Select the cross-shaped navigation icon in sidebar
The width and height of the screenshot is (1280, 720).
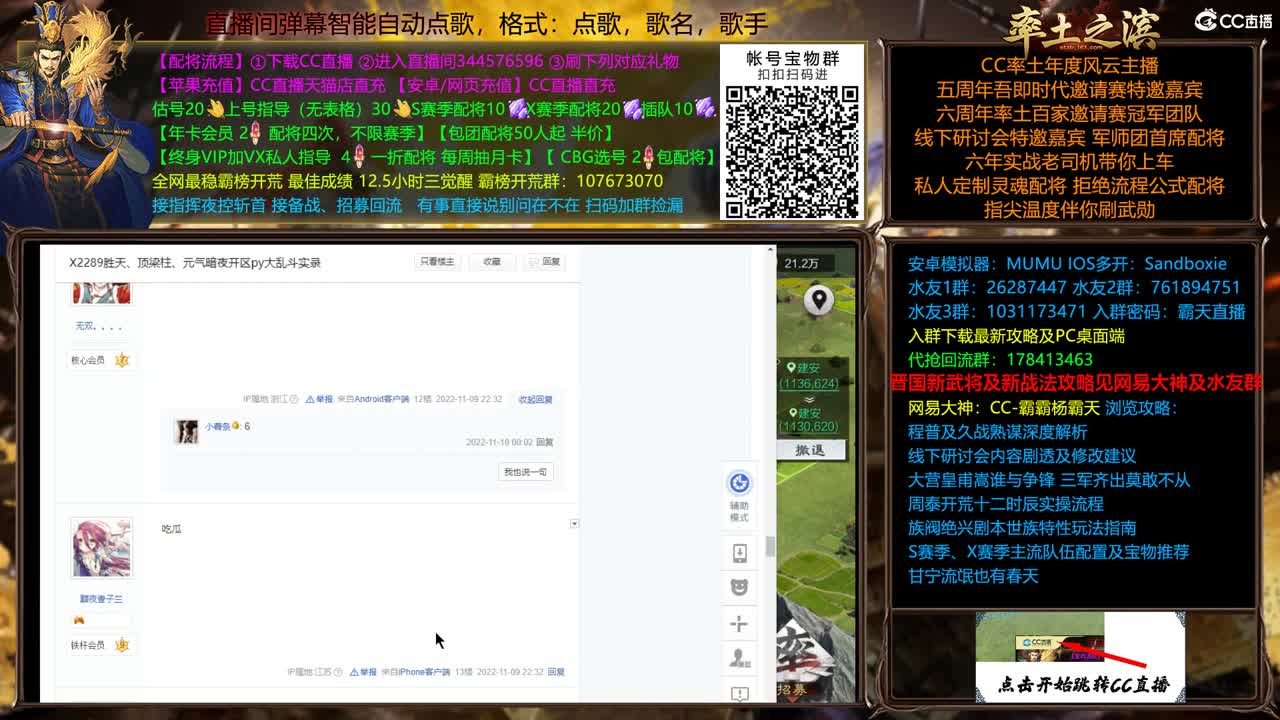click(x=739, y=624)
